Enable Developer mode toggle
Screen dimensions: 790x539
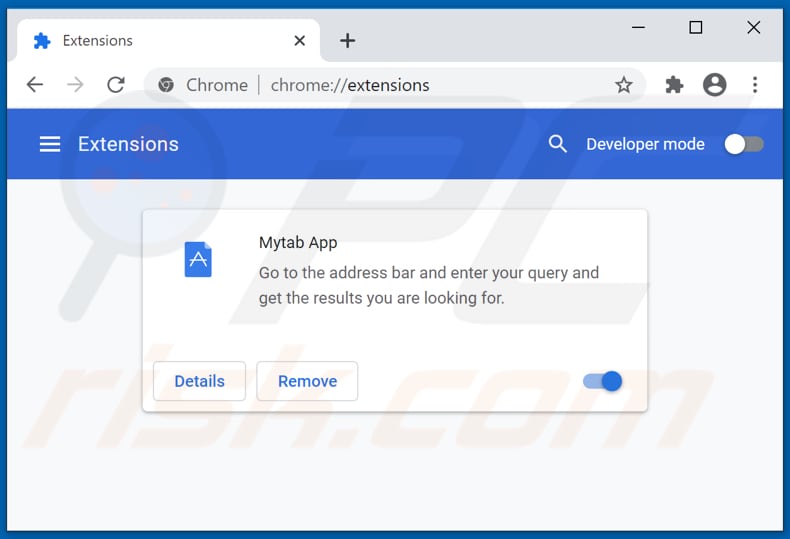(x=744, y=145)
